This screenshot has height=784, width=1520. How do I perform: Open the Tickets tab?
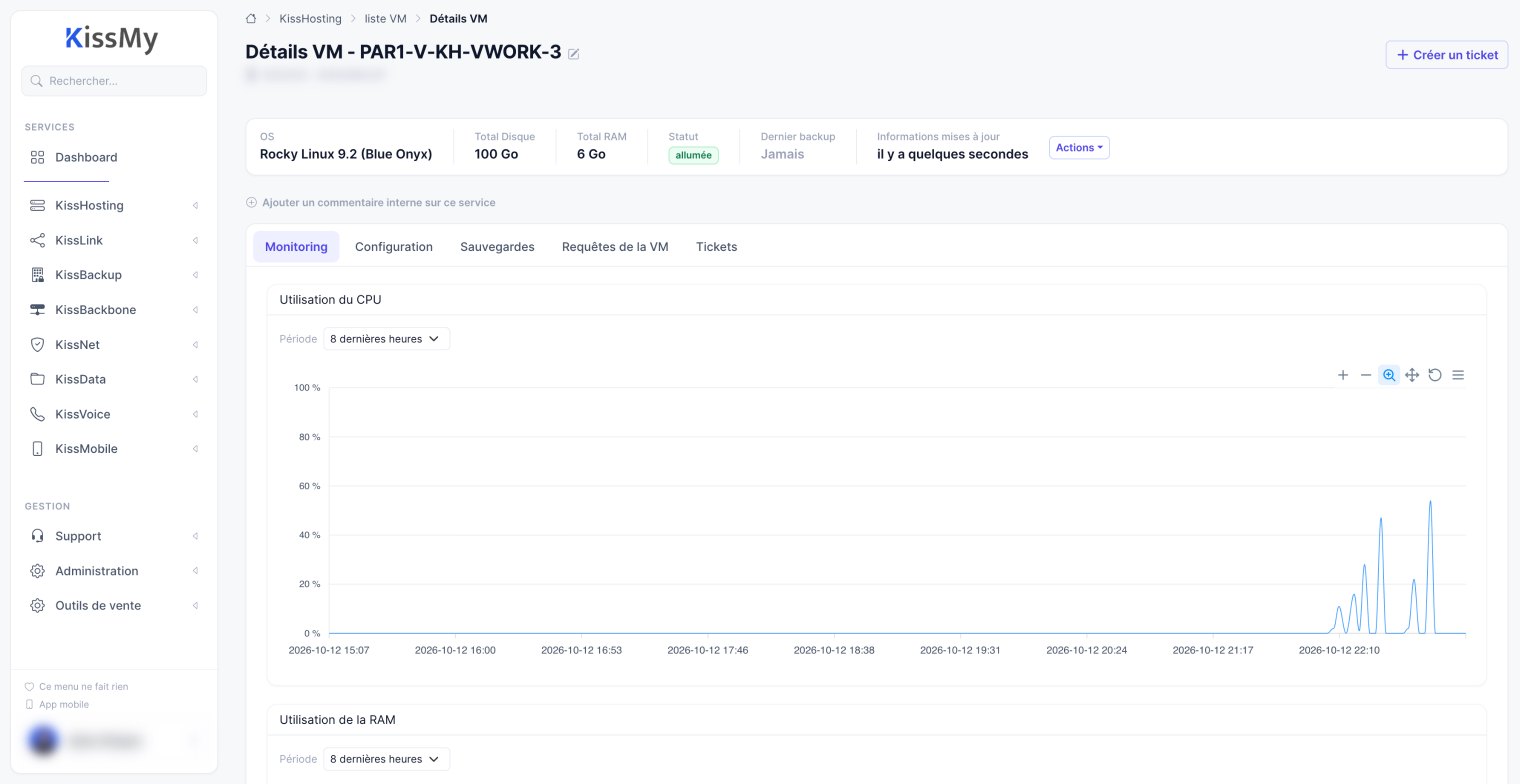[x=716, y=247]
